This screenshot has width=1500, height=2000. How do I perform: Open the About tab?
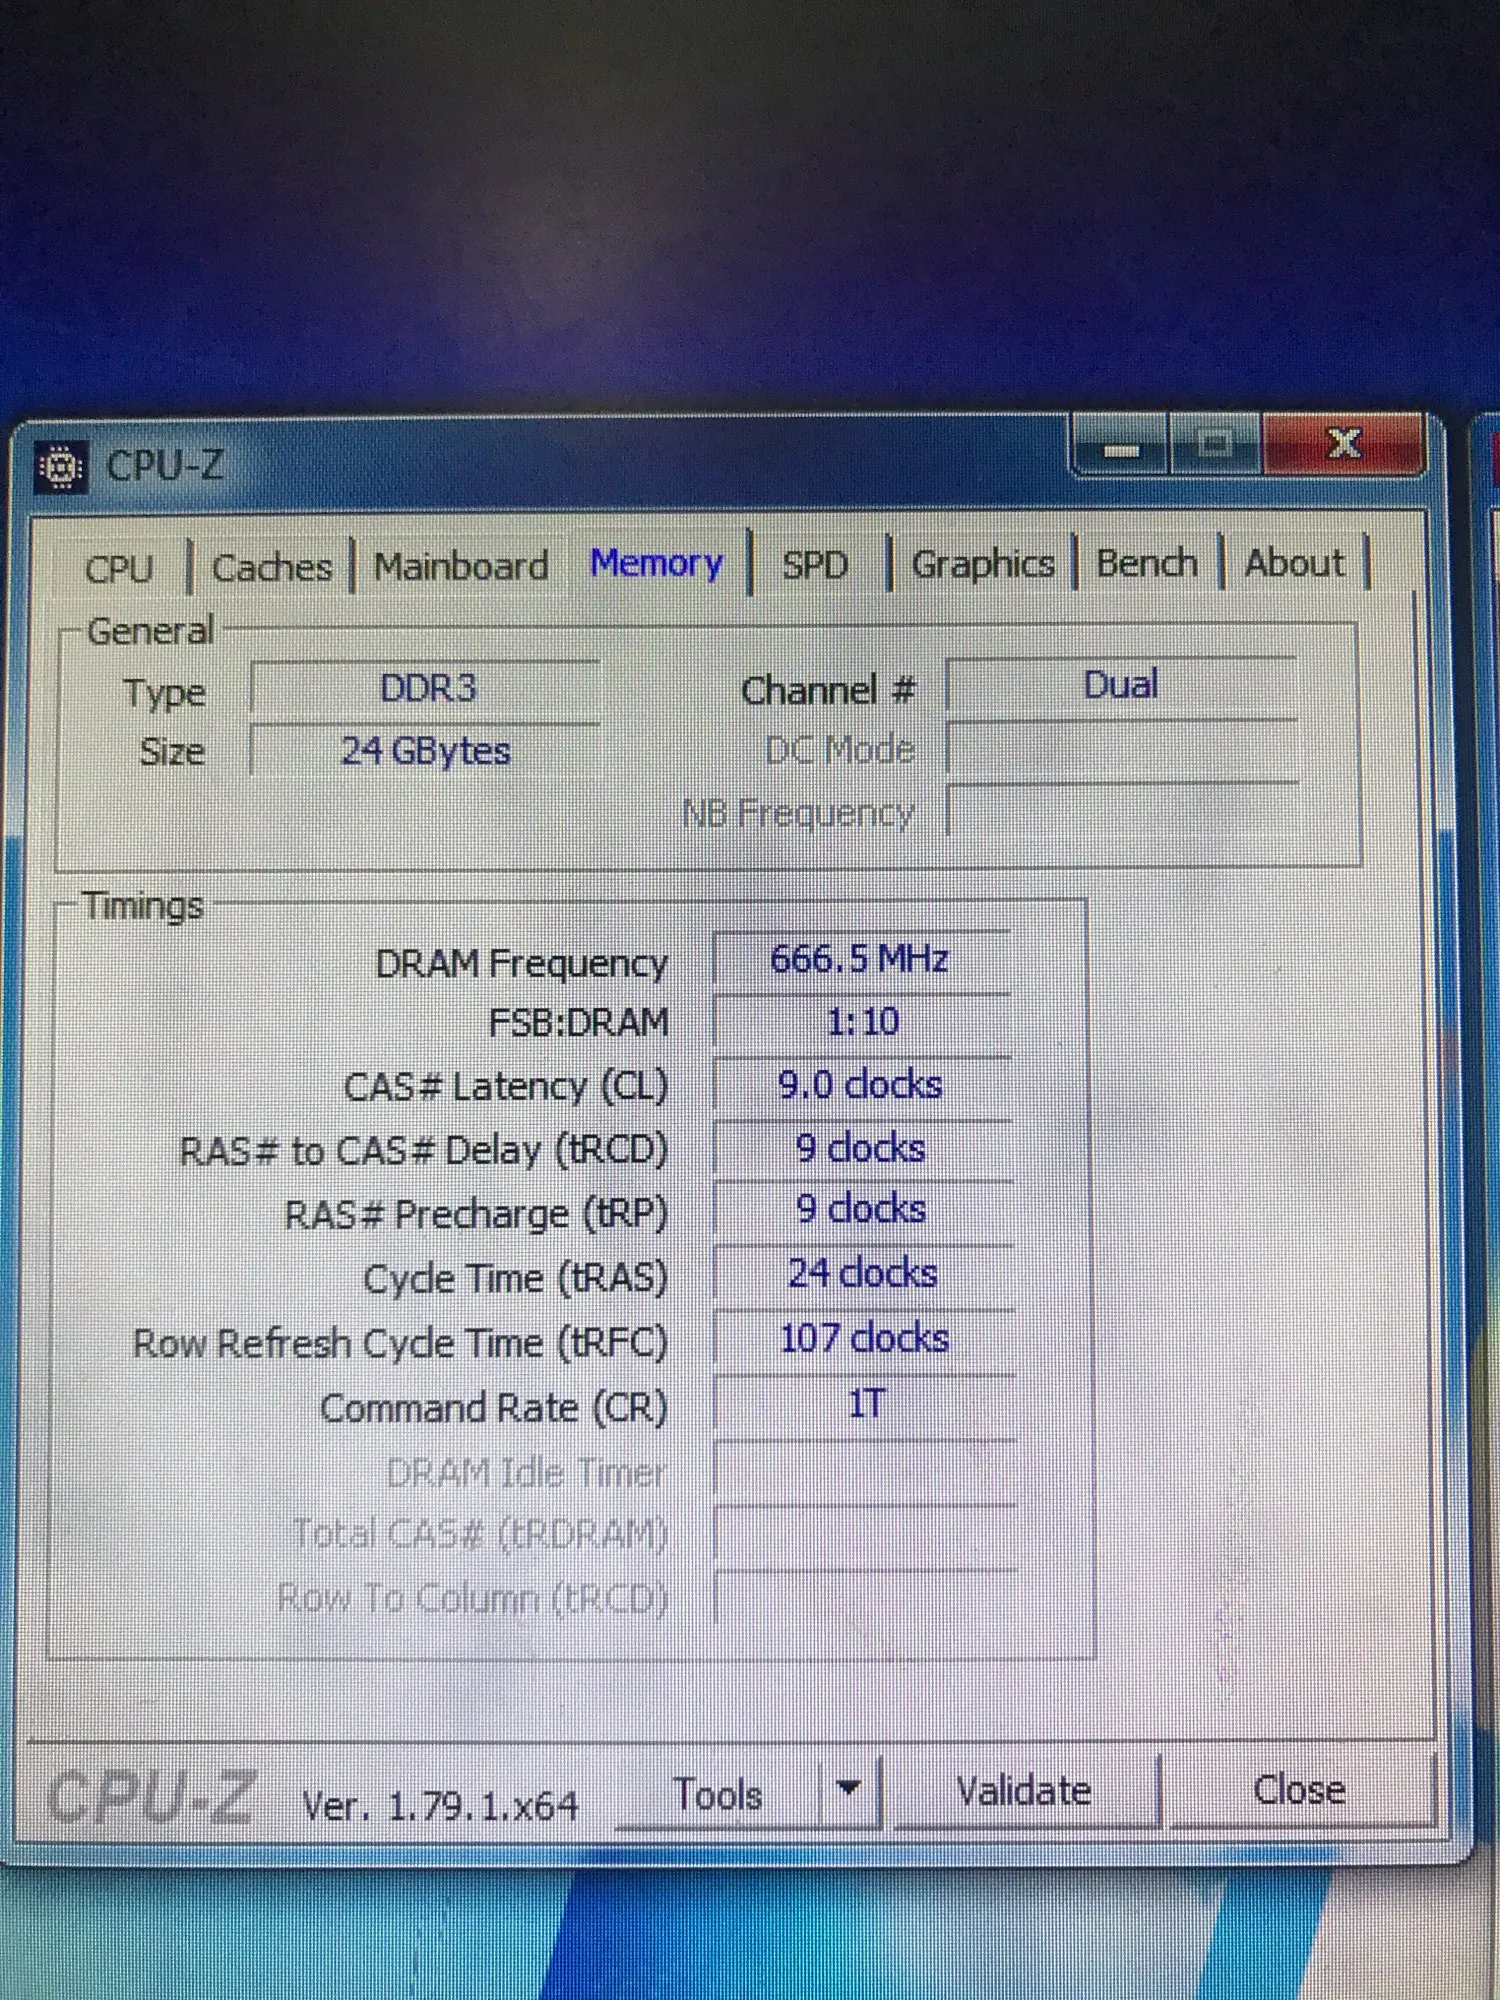click(x=1294, y=563)
